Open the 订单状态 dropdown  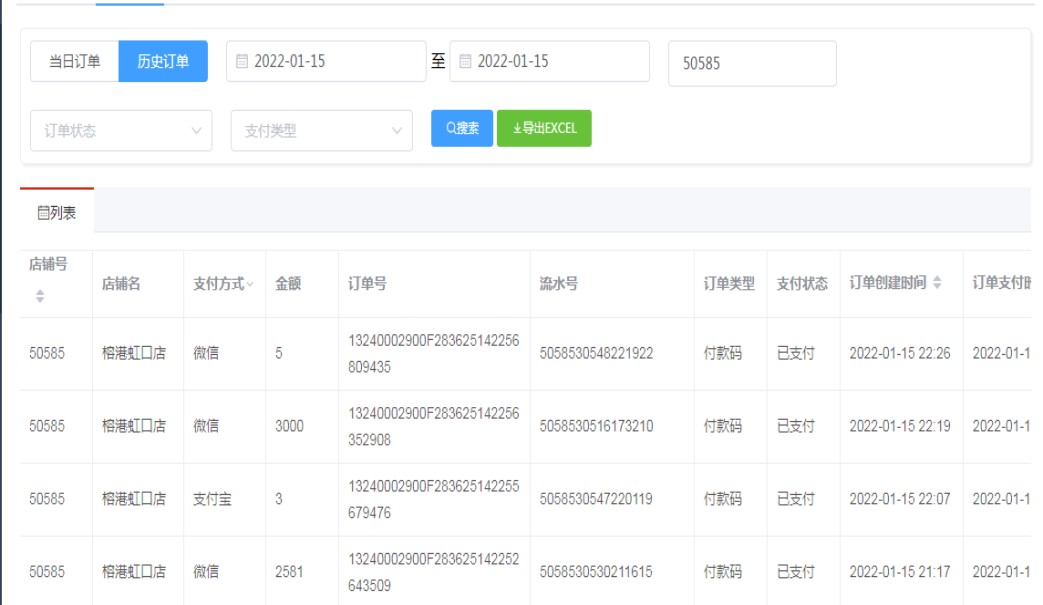click(x=120, y=131)
